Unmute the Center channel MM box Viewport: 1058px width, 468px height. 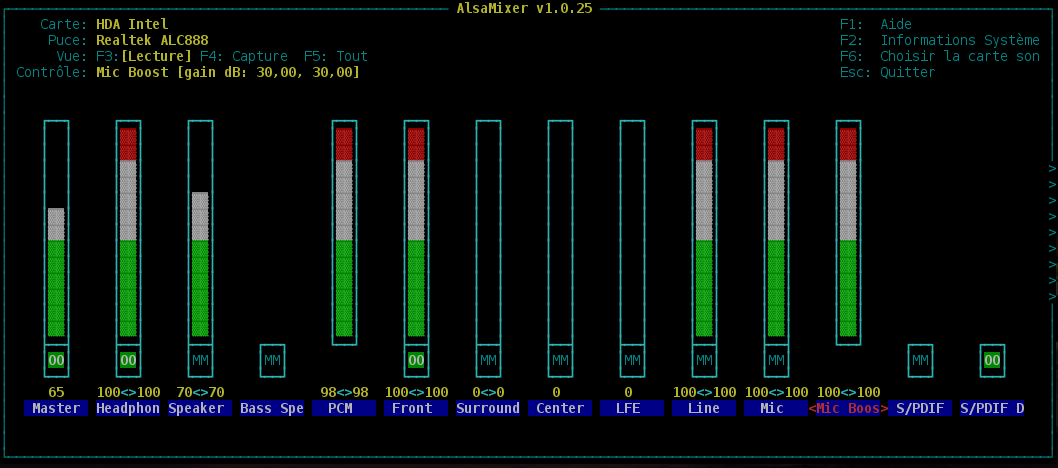click(x=560, y=360)
